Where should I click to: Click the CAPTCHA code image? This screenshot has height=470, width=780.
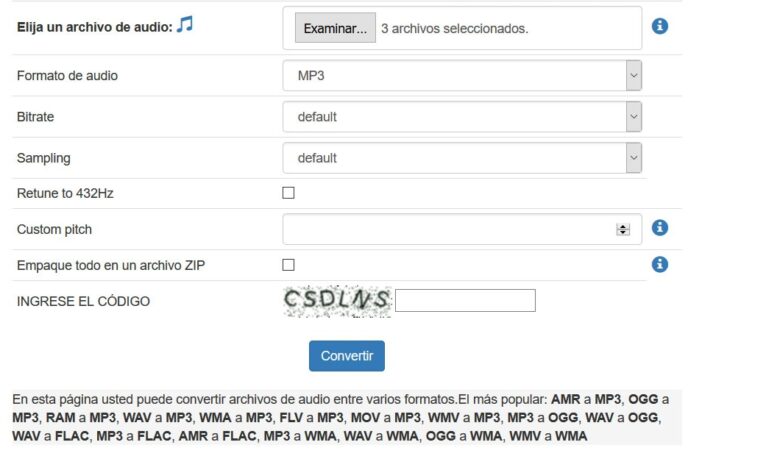tap(337, 300)
